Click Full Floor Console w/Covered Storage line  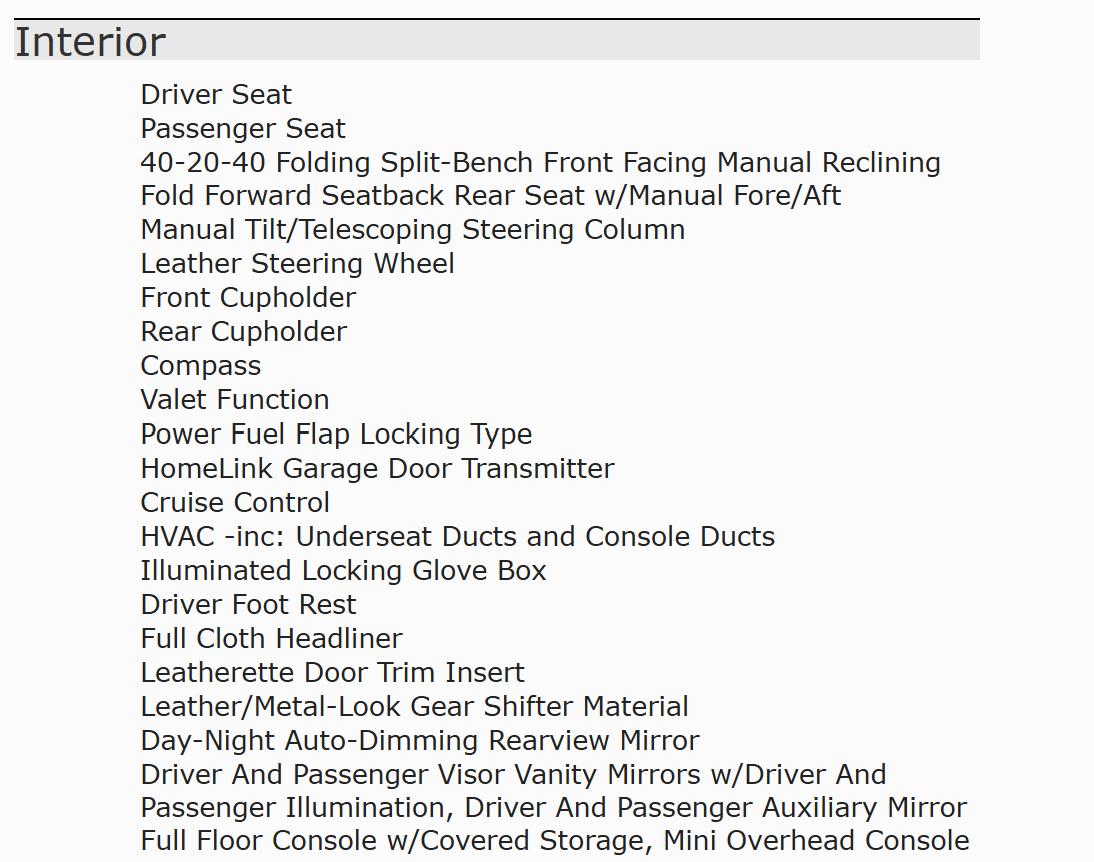(555, 841)
